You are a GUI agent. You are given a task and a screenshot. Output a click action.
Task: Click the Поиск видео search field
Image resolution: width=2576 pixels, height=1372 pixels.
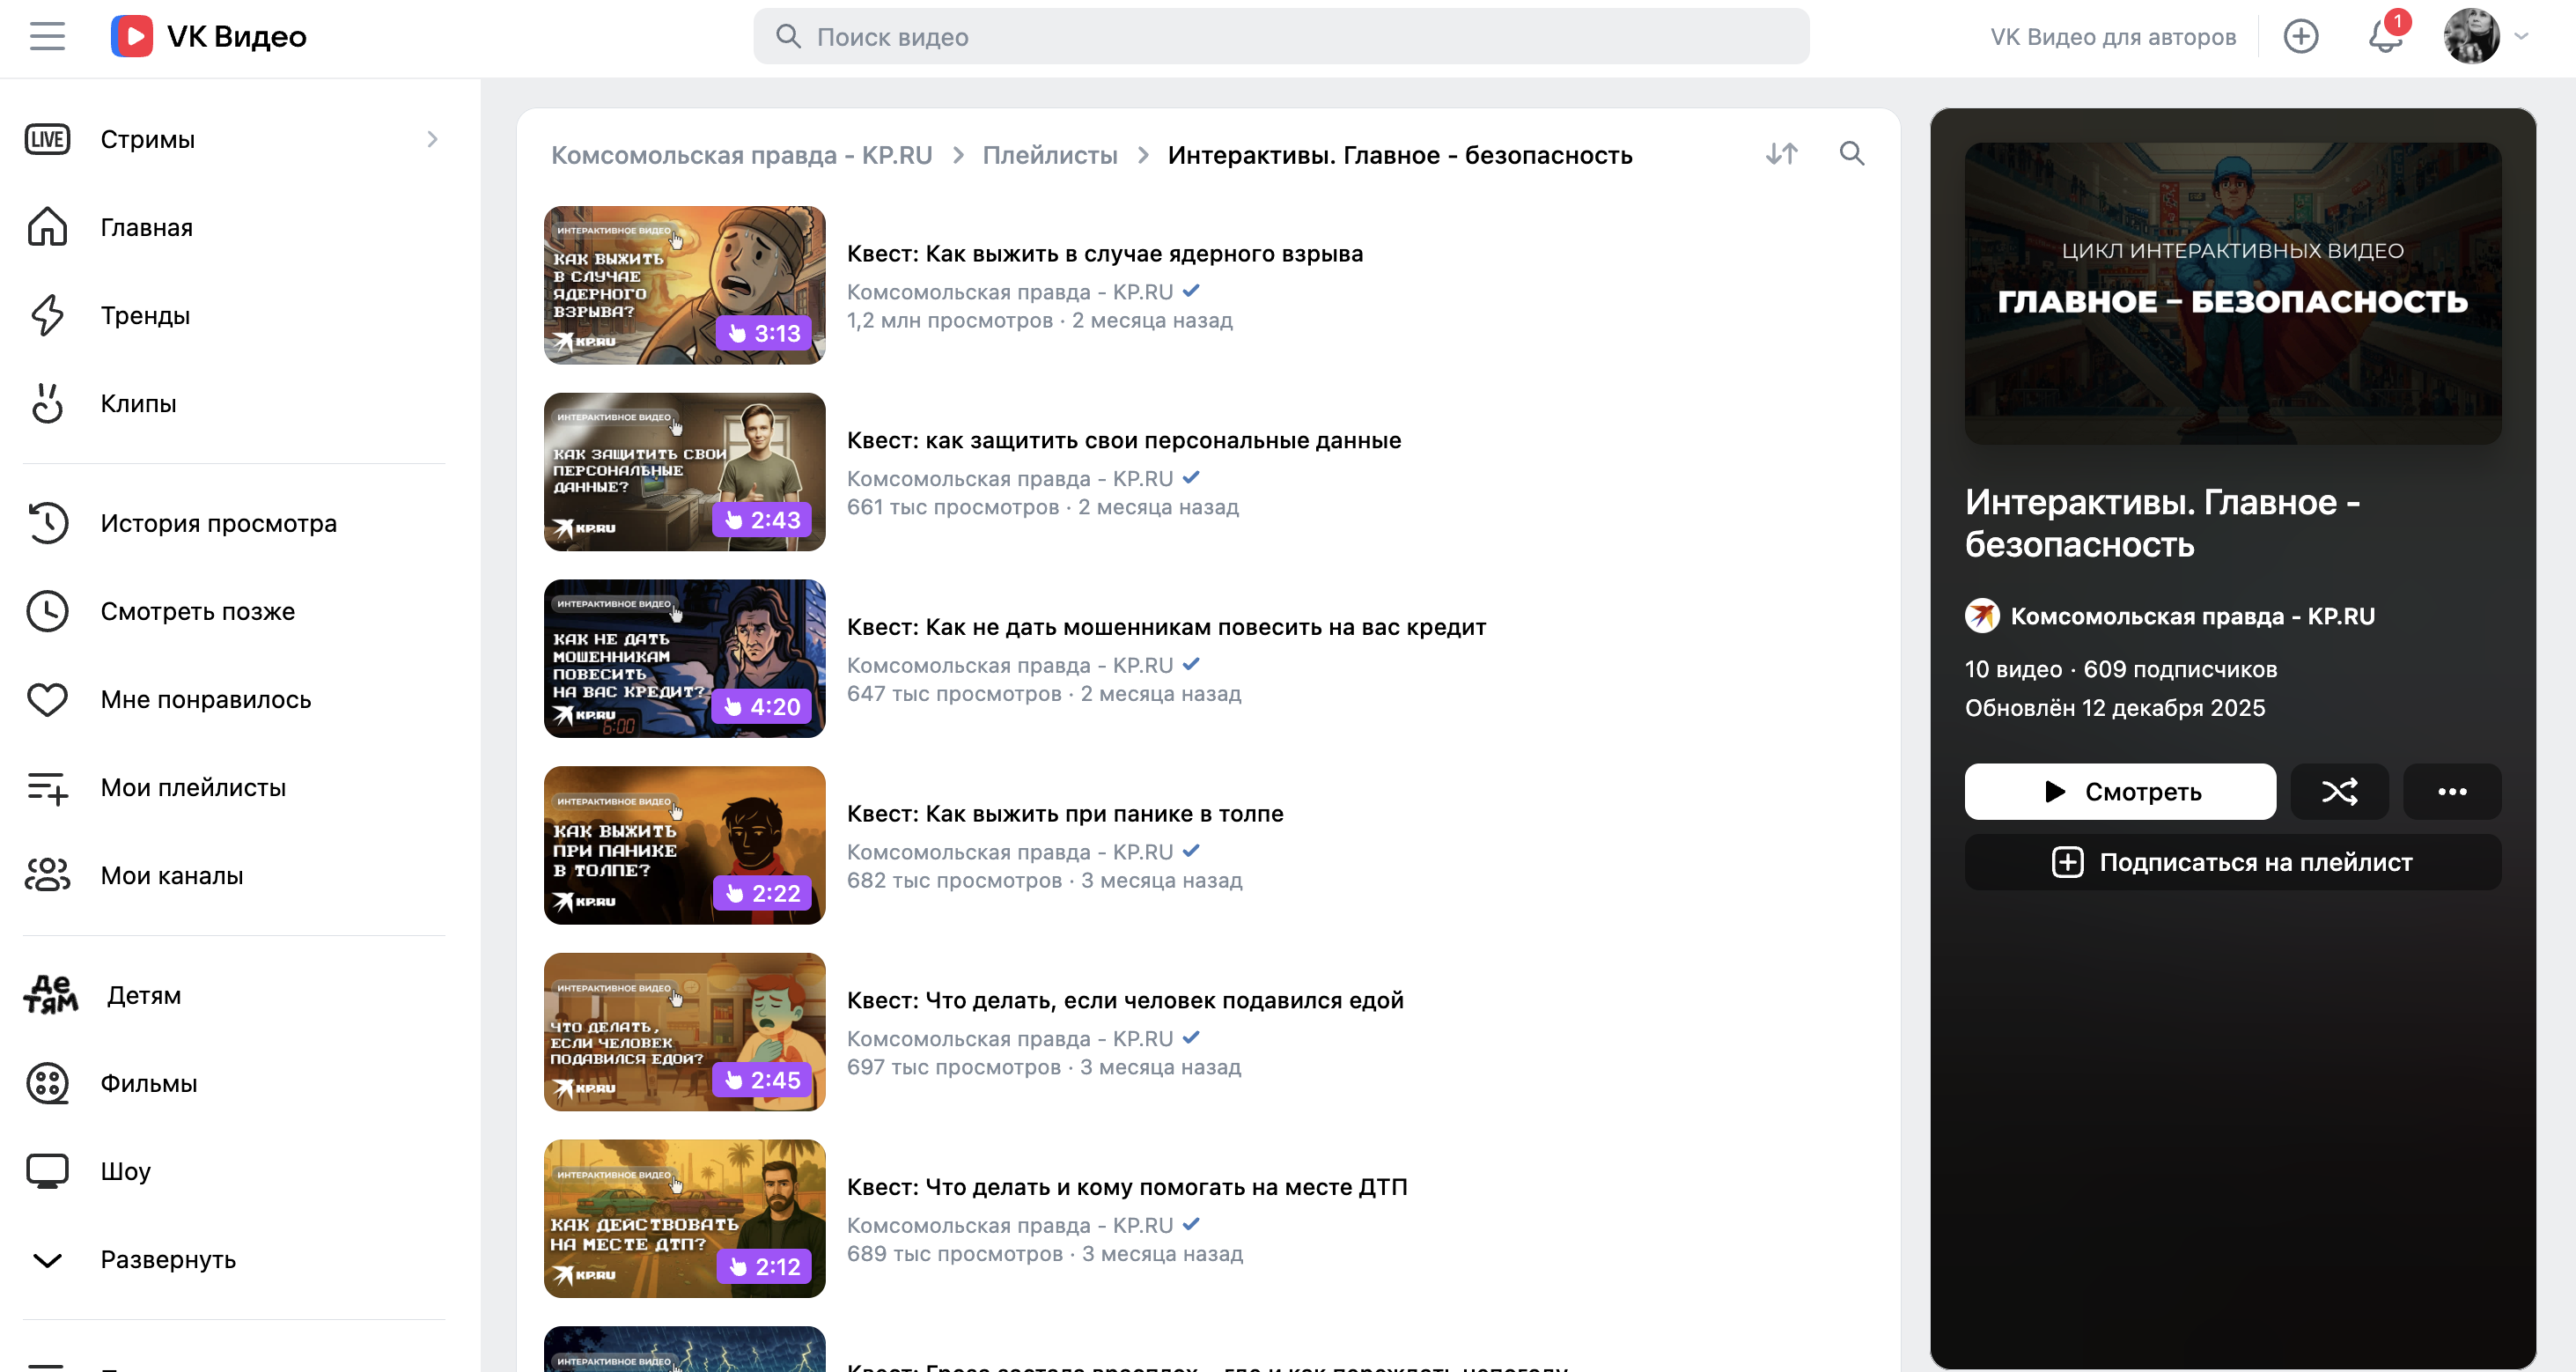pyautogui.click(x=1280, y=37)
